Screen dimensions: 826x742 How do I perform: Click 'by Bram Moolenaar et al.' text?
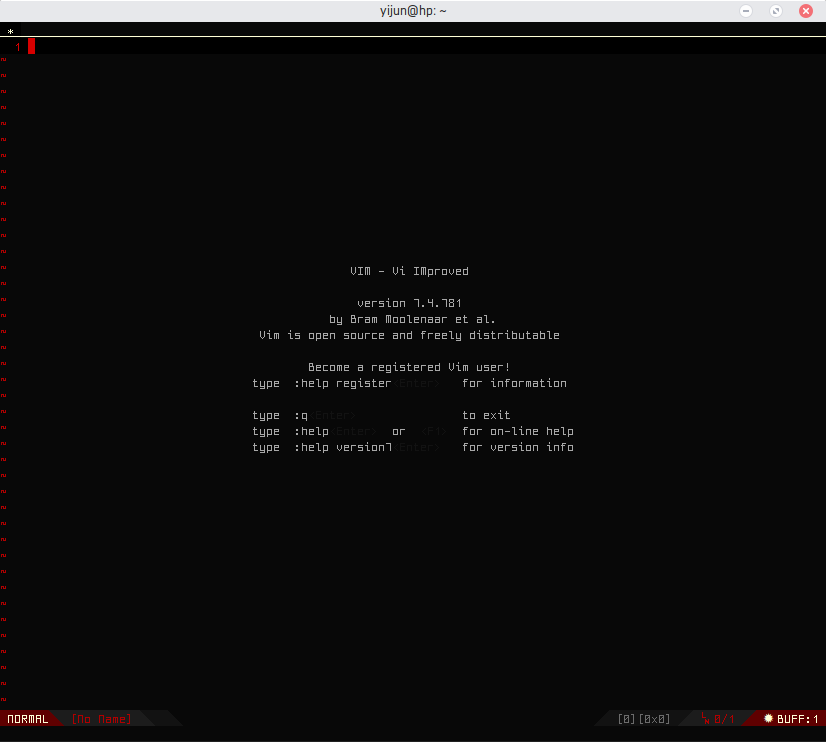click(412, 319)
